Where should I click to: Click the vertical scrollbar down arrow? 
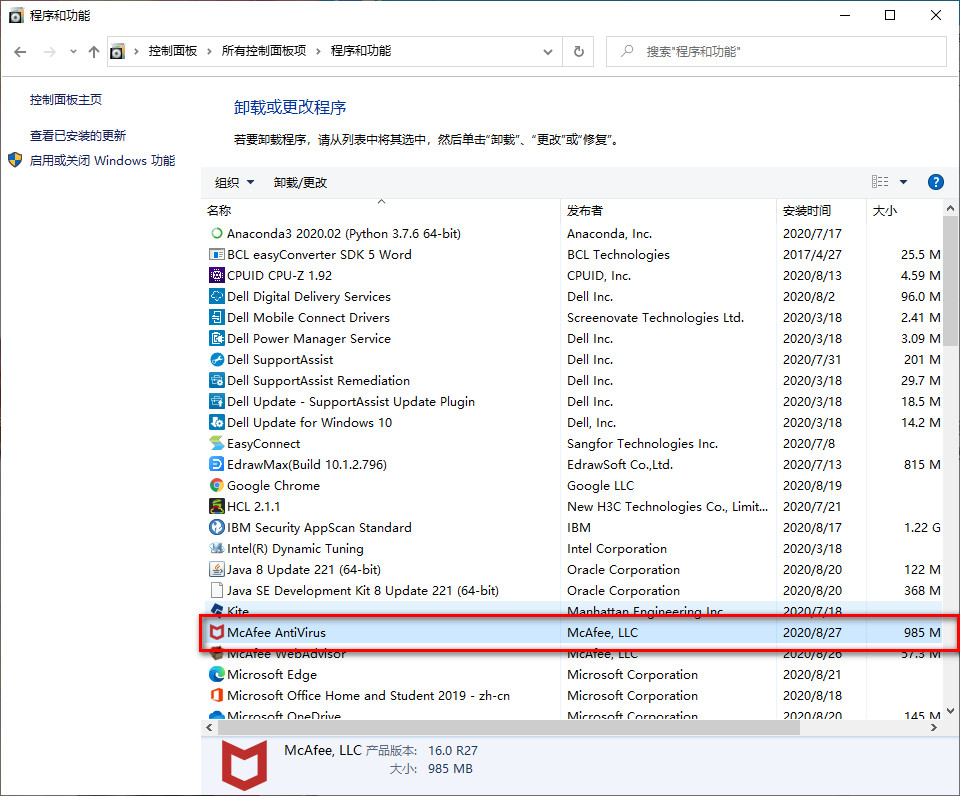pos(950,711)
